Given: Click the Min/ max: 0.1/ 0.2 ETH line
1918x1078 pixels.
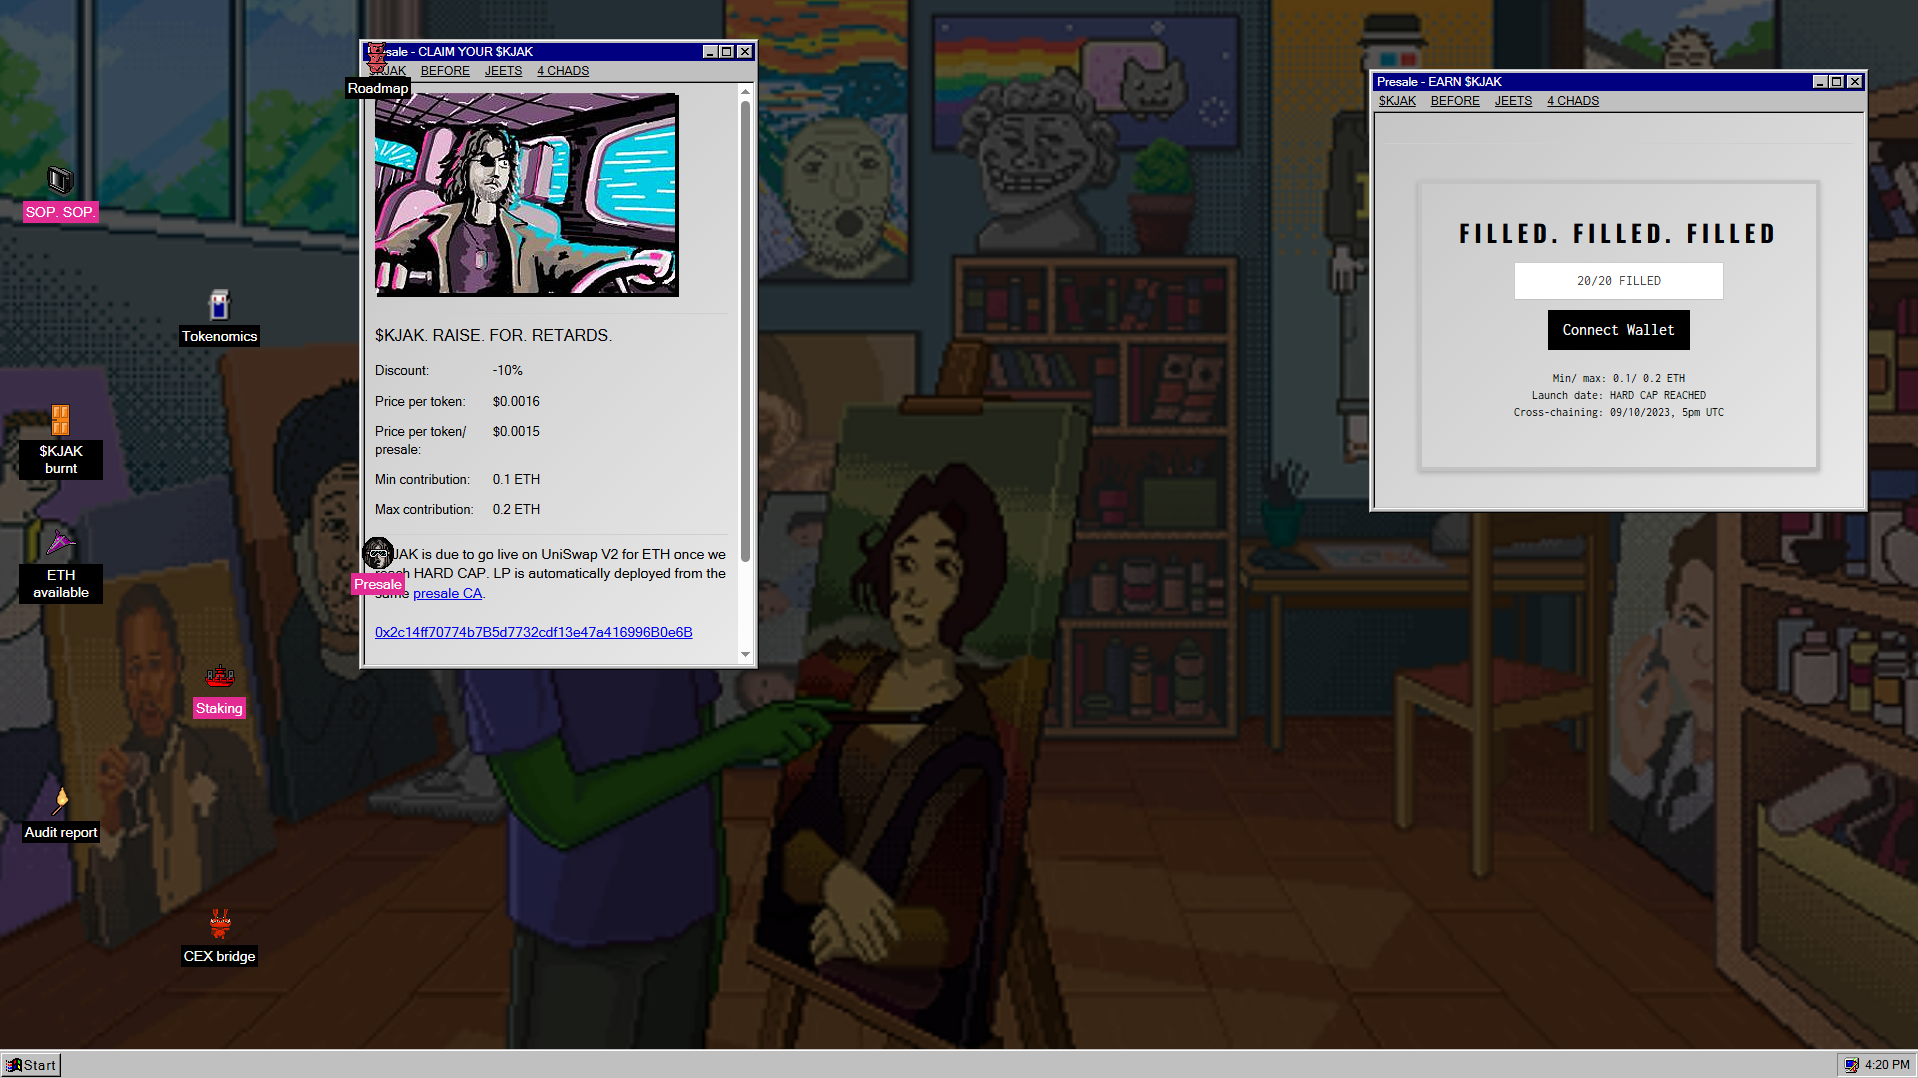Looking at the screenshot, I should point(1618,378).
